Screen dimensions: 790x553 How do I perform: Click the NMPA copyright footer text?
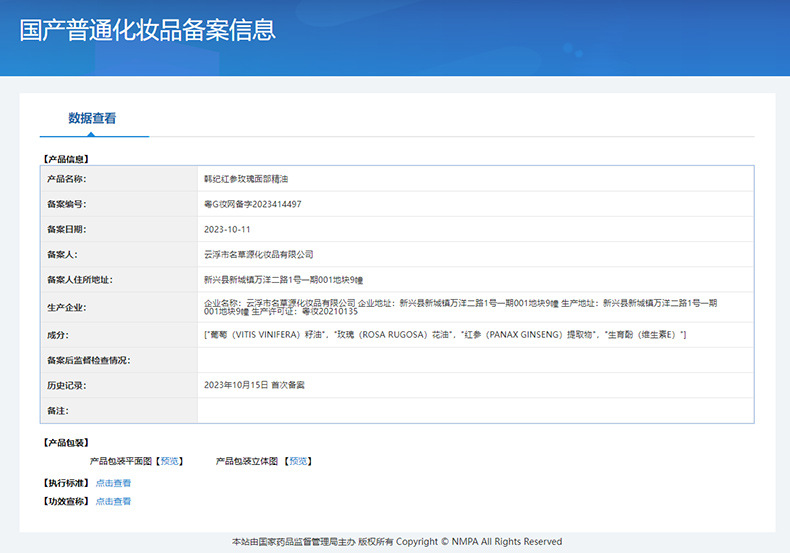(x=397, y=541)
